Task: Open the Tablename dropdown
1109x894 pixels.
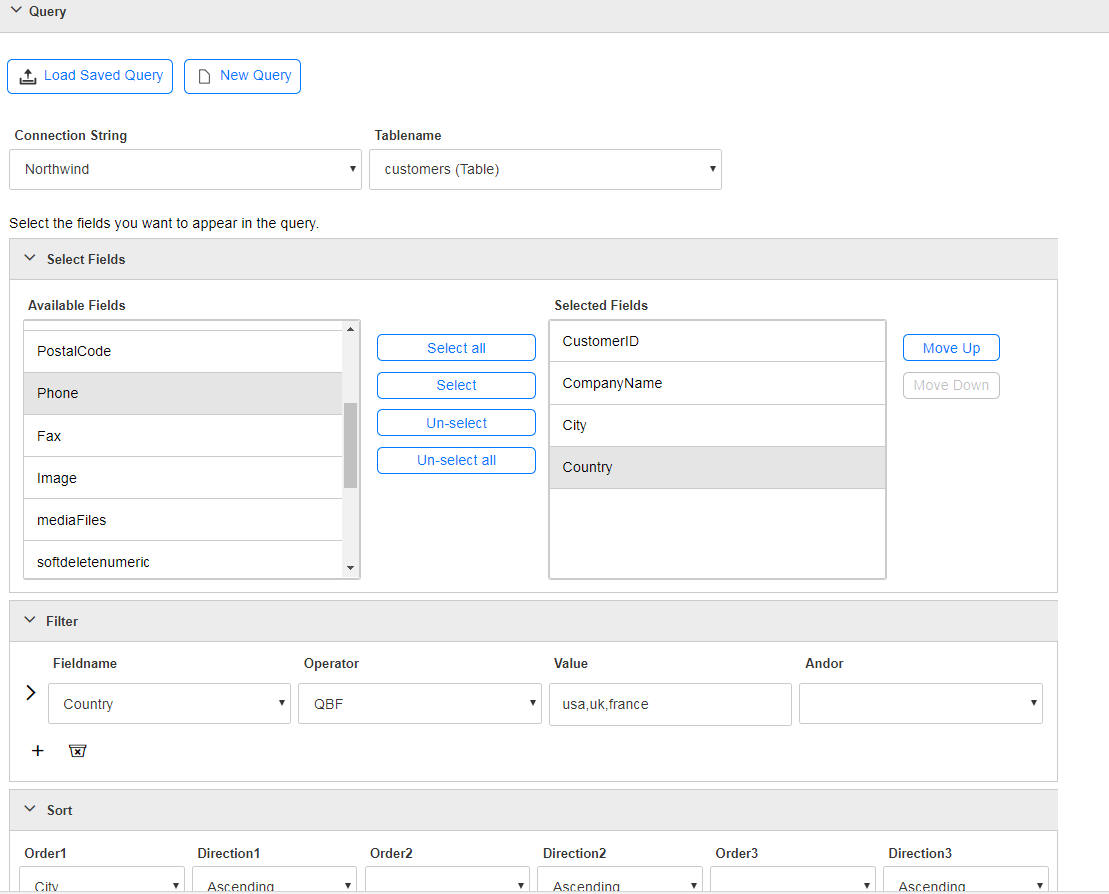Action: click(x=545, y=169)
